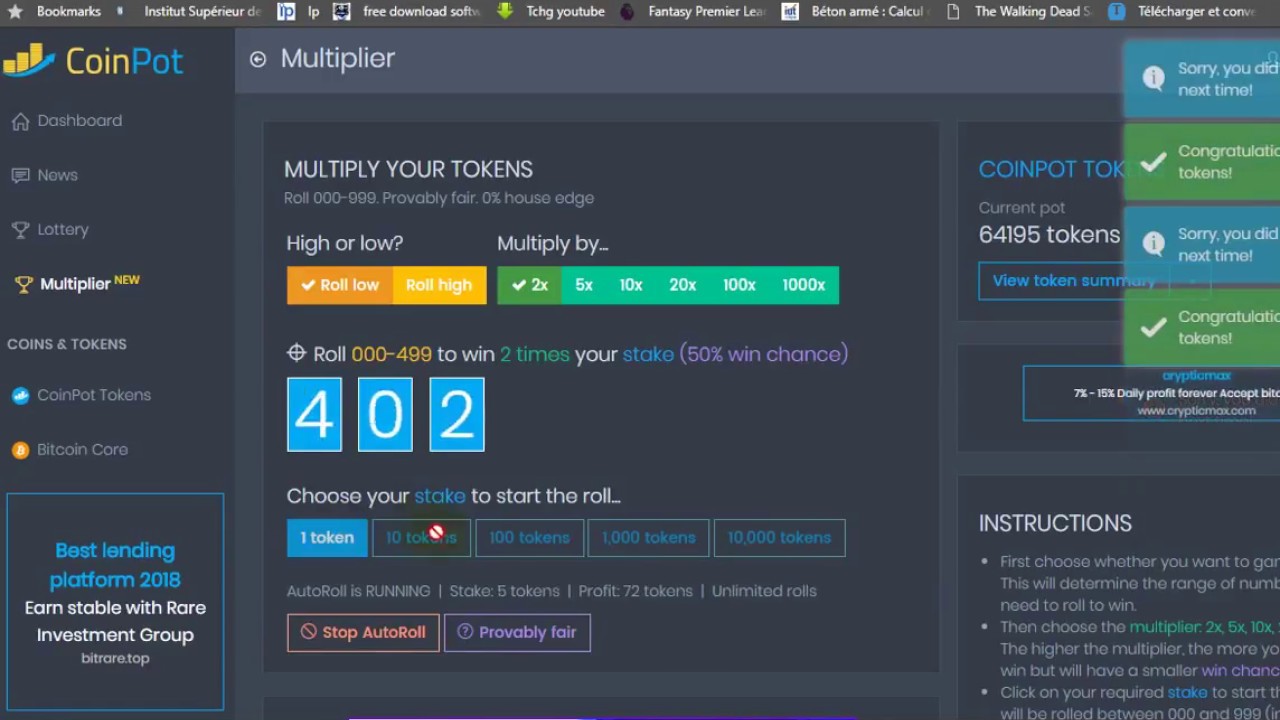Click the View token summary button
The image size is (1280, 720).
tap(1073, 281)
